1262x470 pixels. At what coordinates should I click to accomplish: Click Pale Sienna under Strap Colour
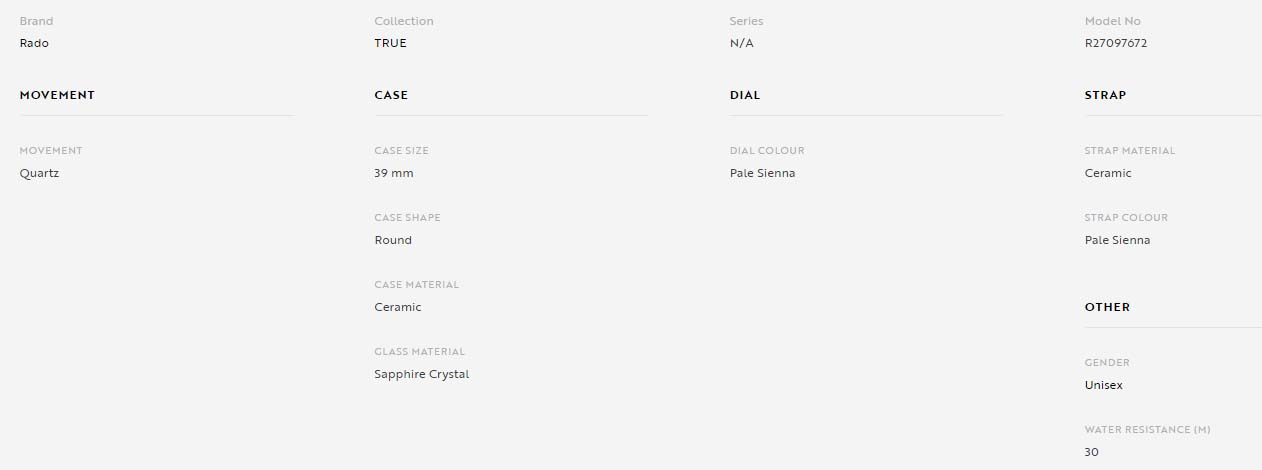(1117, 240)
